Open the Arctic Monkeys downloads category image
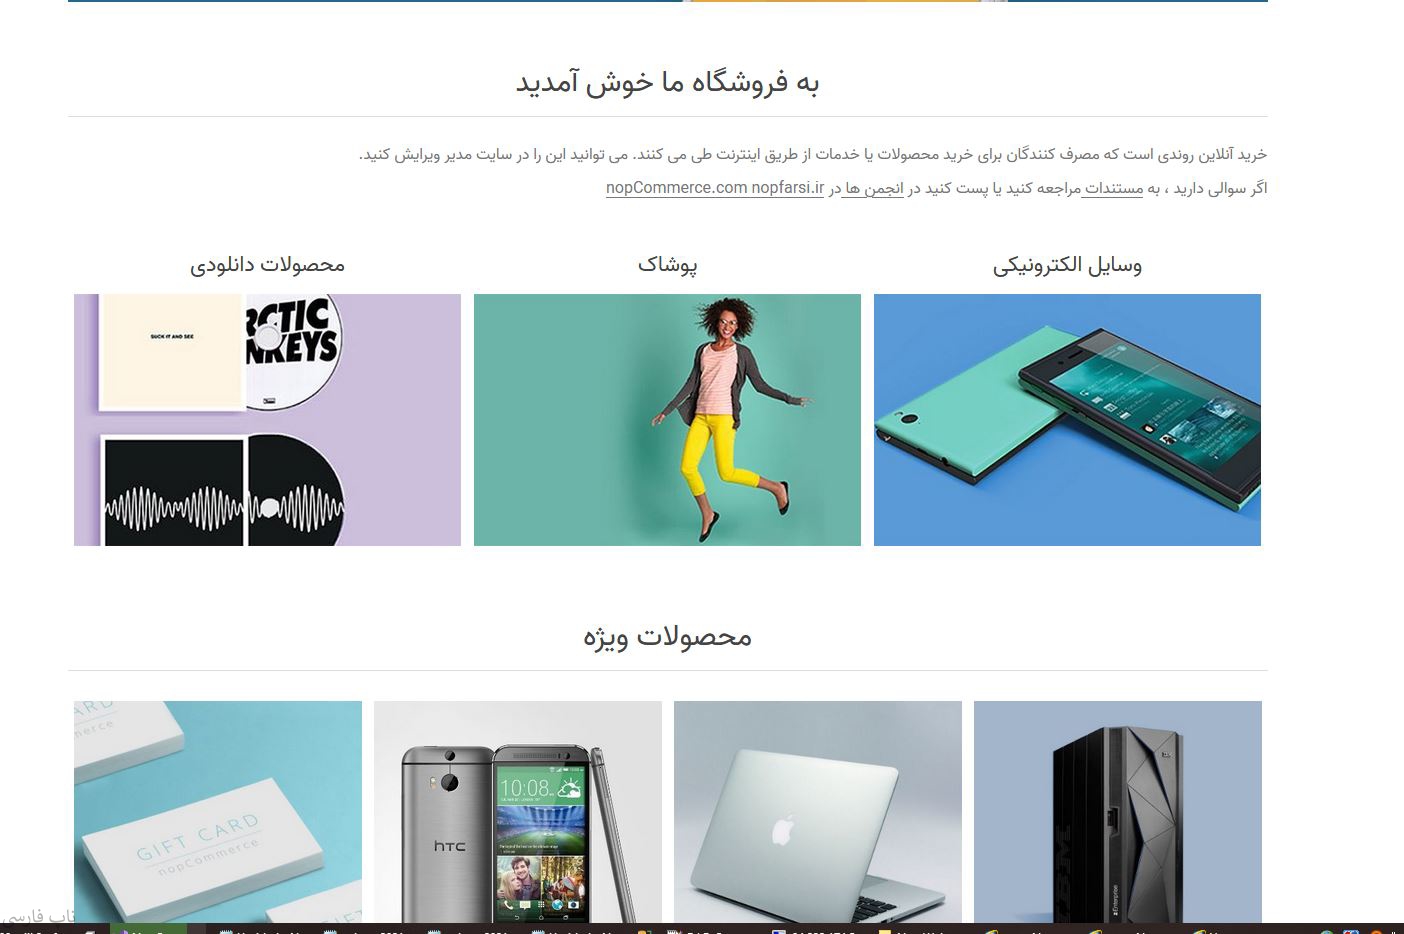1404x934 pixels. tap(267, 420)
